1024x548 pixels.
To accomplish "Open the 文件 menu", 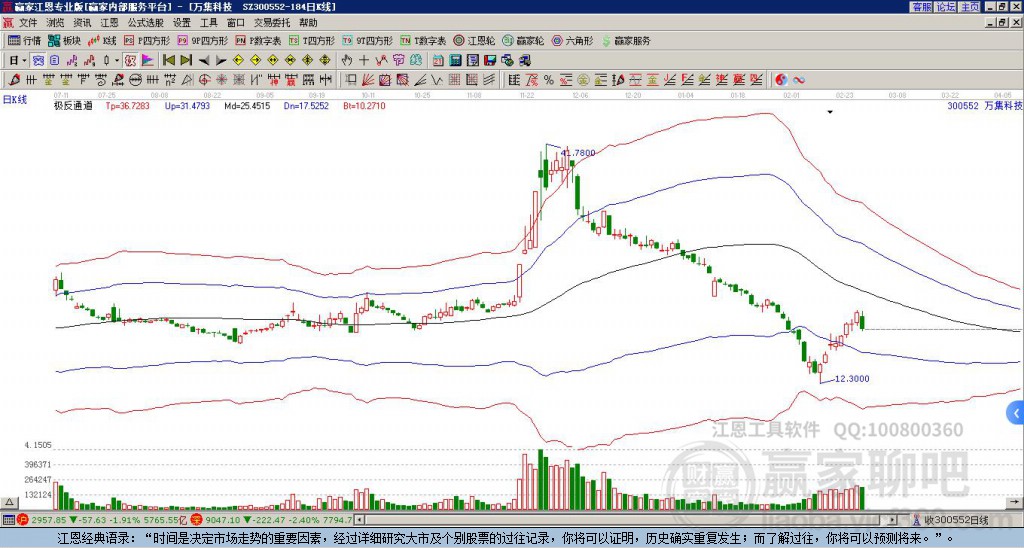I will coord(28,23).
